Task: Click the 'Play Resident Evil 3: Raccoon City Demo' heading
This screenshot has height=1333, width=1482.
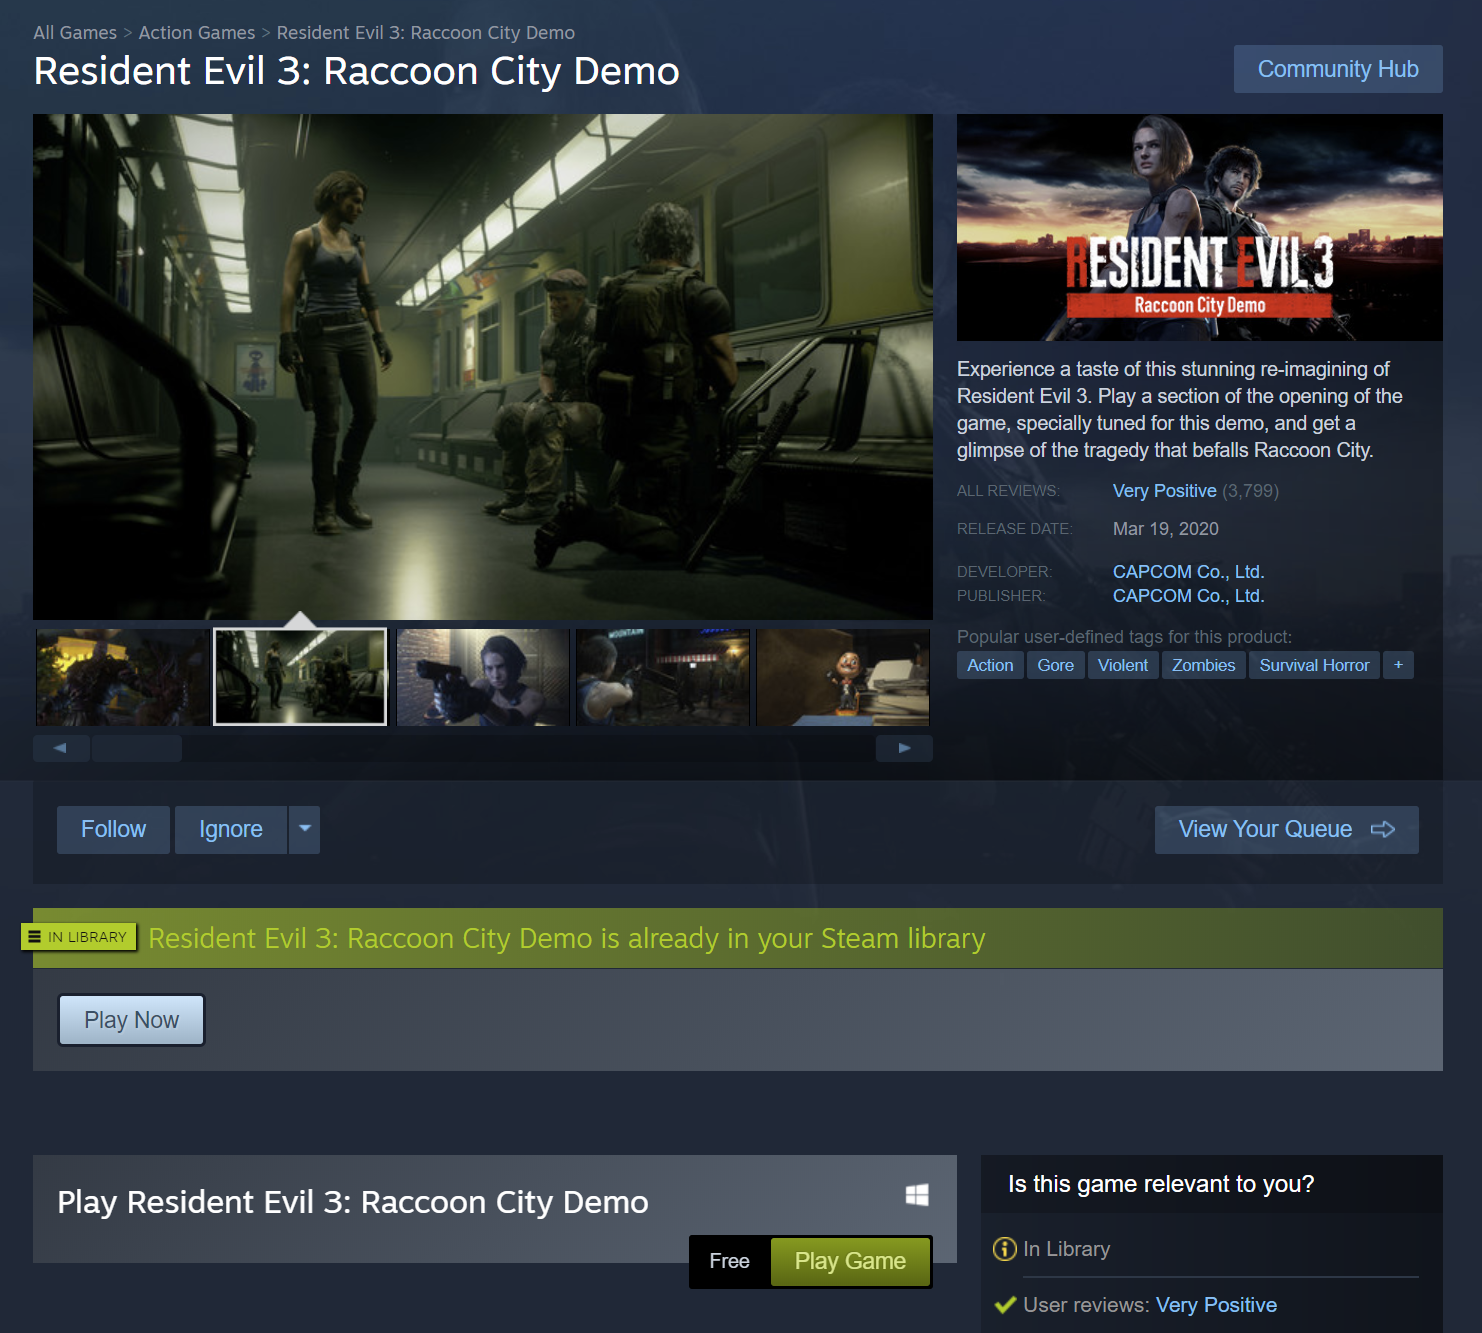Action: pyautogui.click(x=353, y=1202)
